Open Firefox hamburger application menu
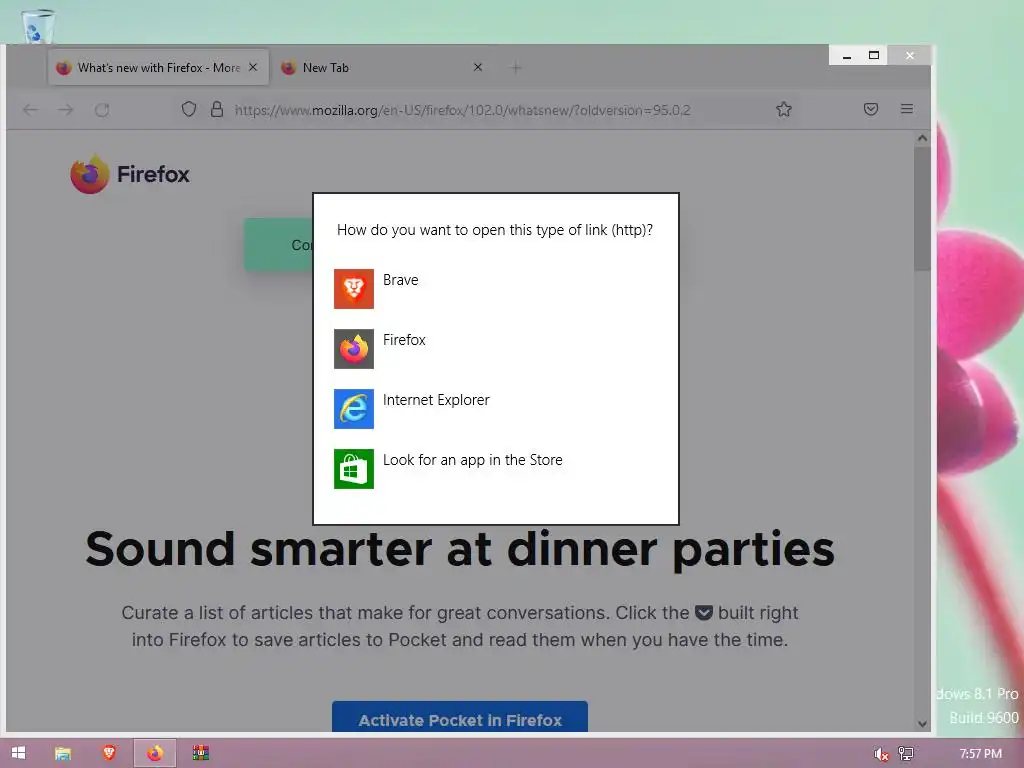The image size is (1024, 768). [x=906, y=109]
